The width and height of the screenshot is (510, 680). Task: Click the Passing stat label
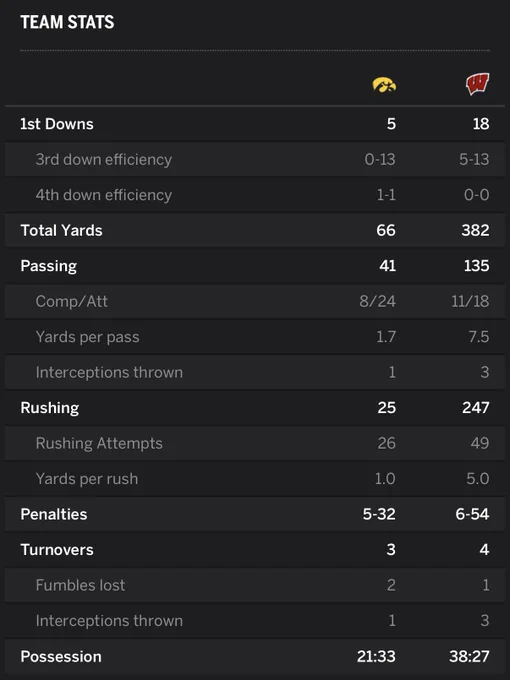pos(49,266)
